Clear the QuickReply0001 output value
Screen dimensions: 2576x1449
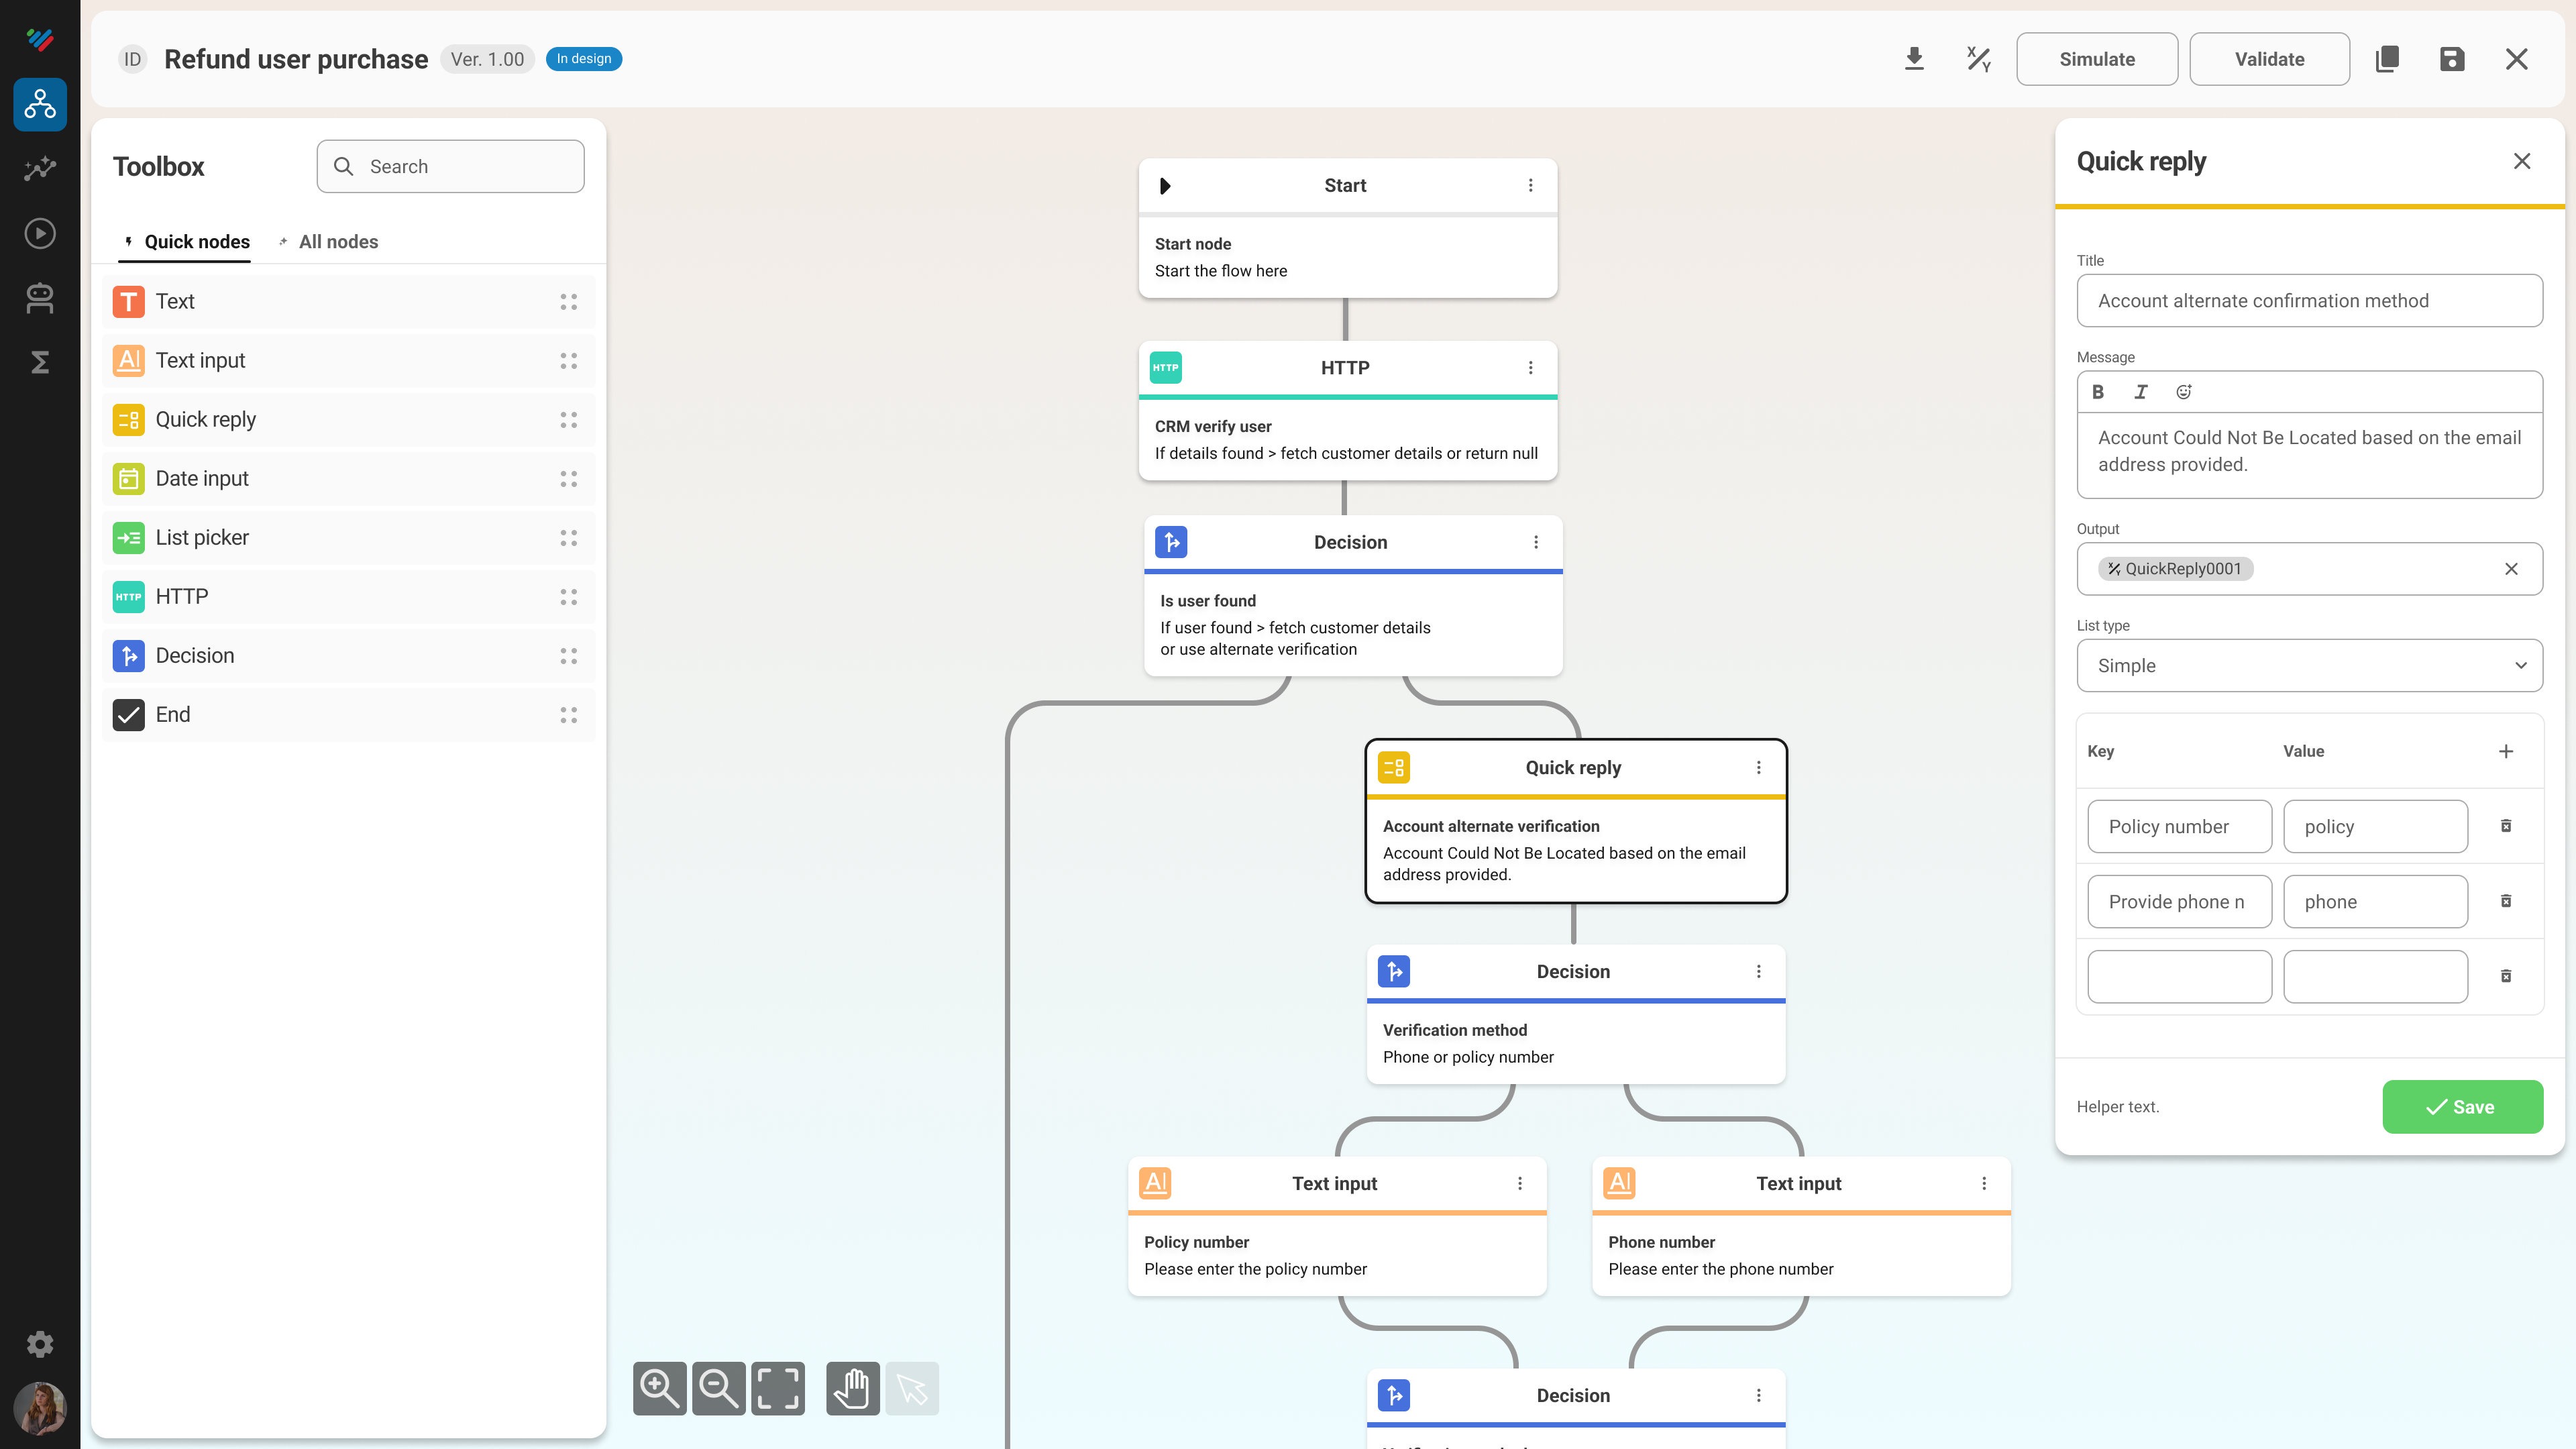(2511, 569)
